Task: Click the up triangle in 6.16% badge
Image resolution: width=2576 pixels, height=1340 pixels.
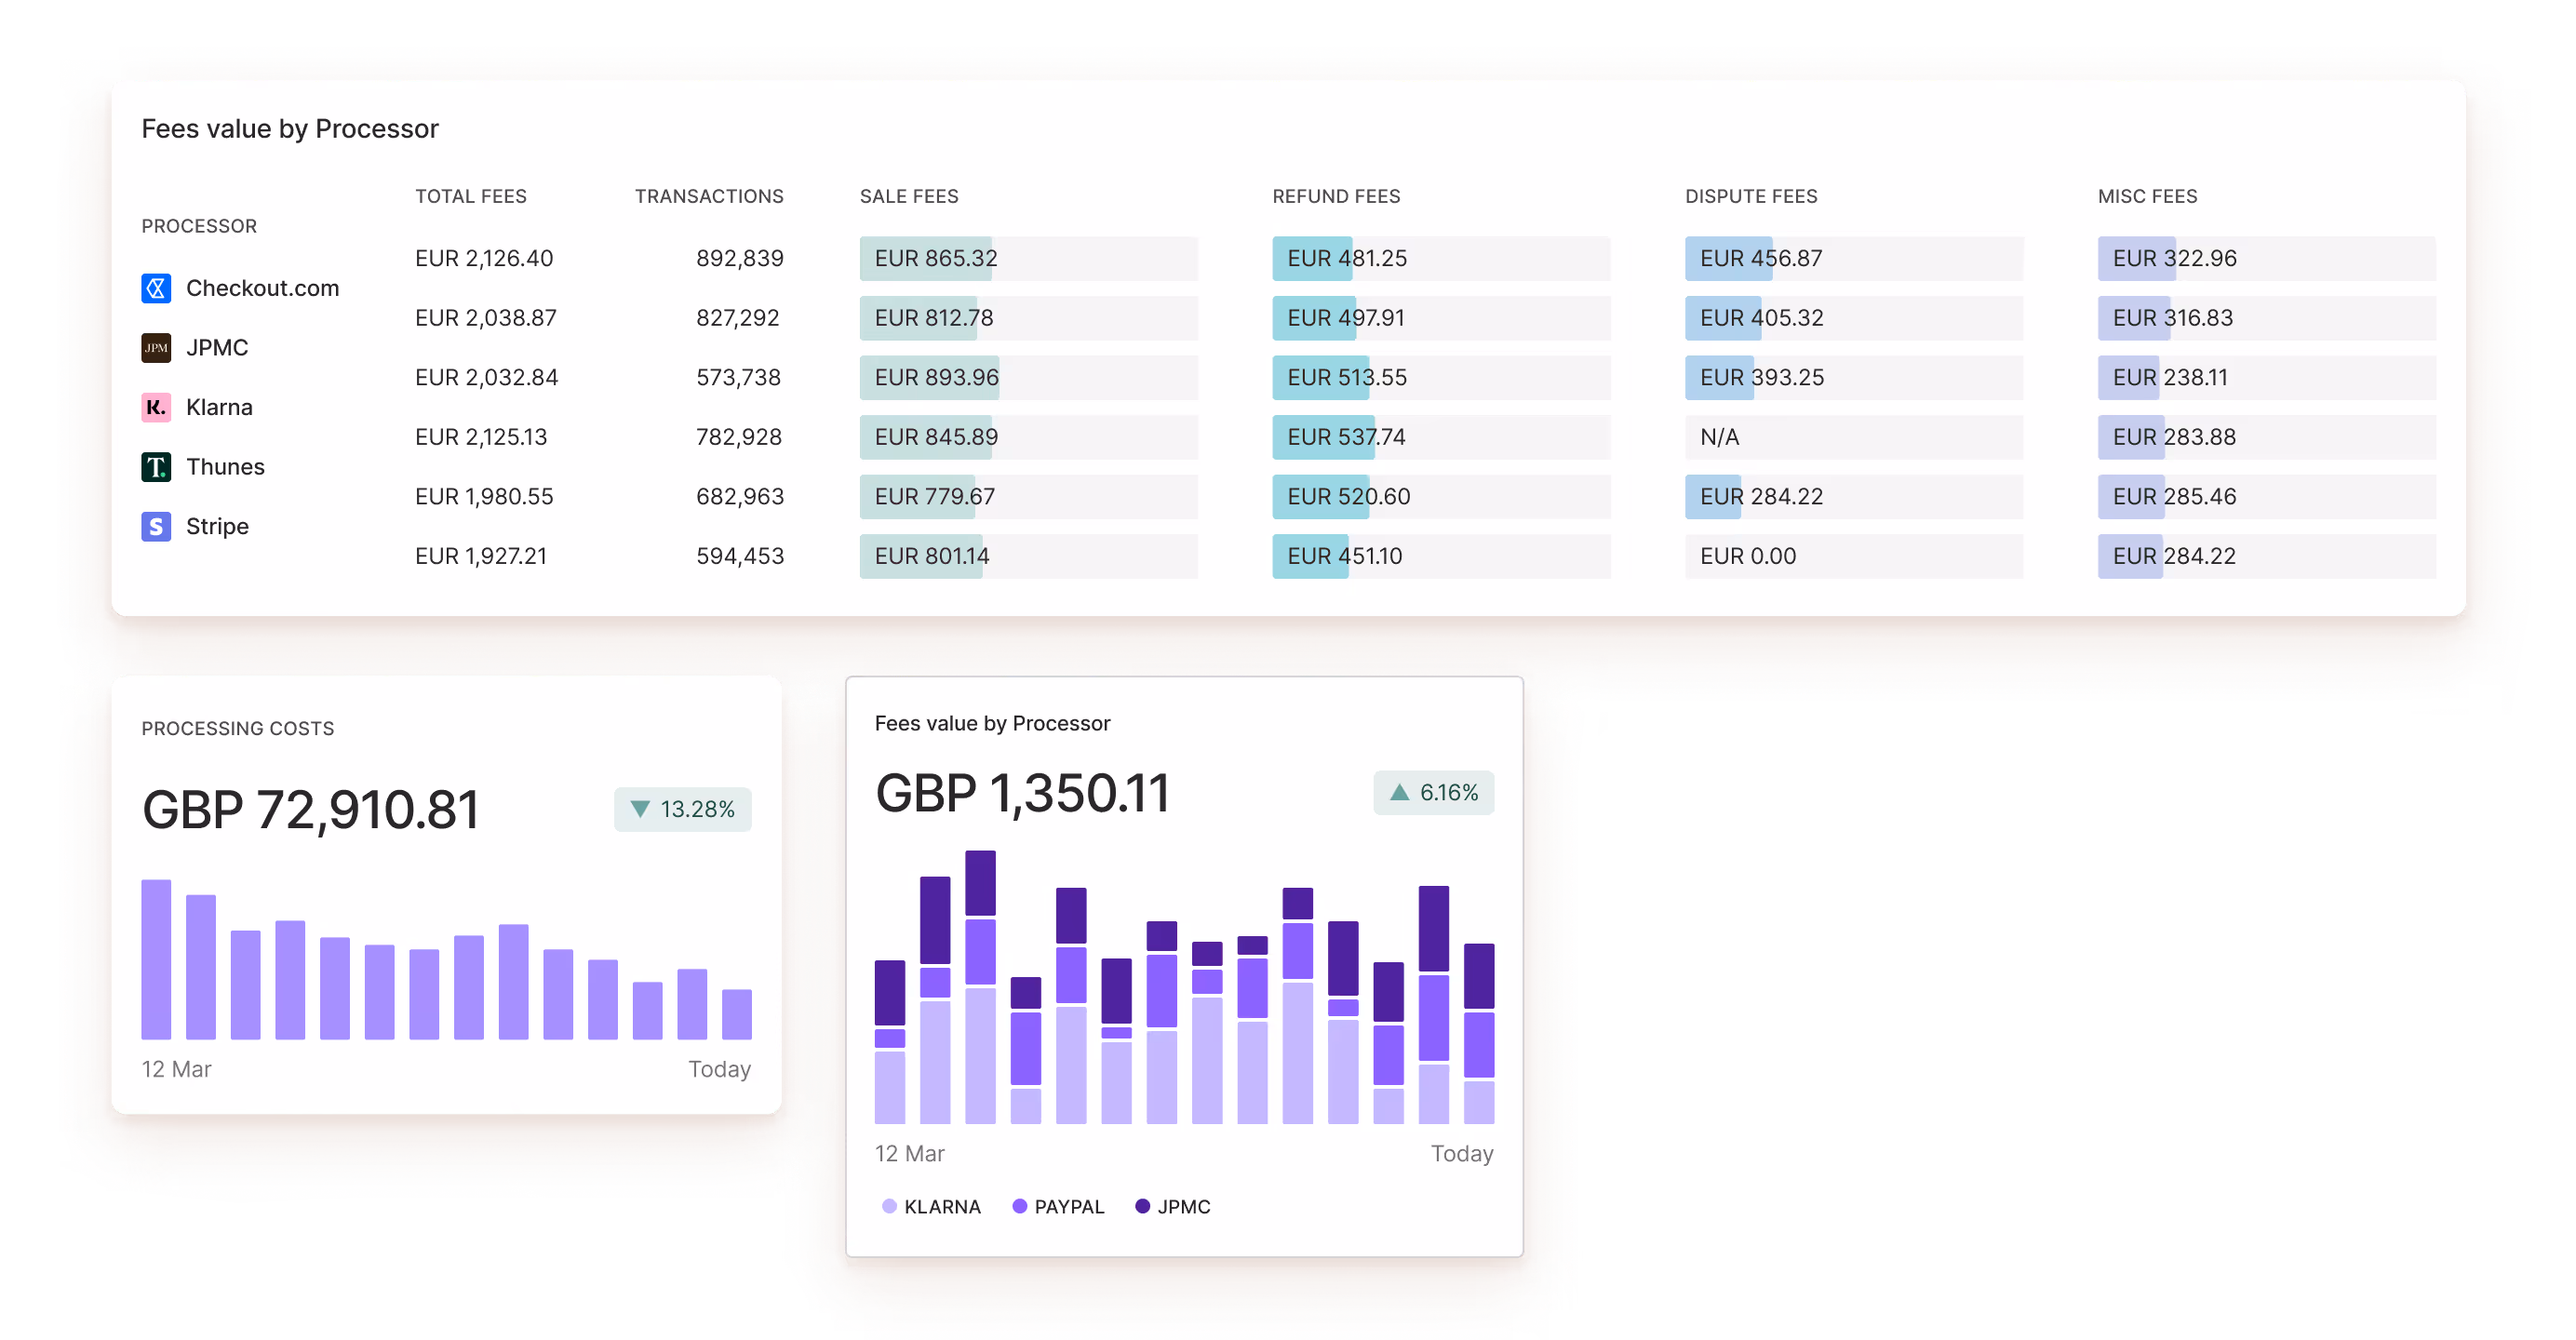Action: click(1399, 792)
